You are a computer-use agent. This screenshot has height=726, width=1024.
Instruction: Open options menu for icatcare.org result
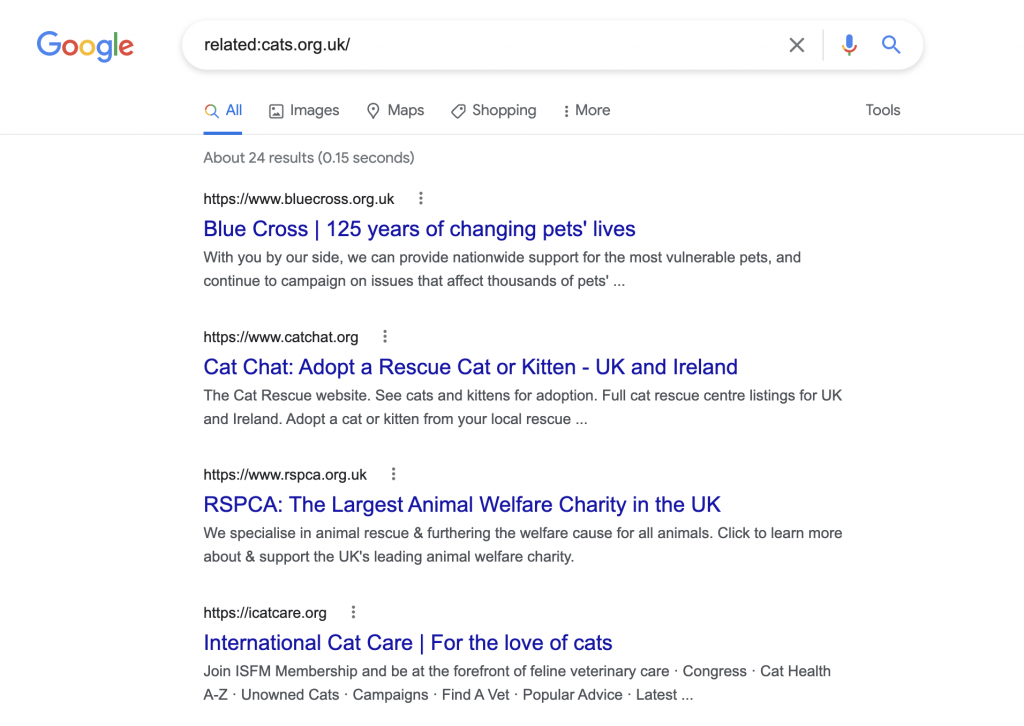point(353,612)
